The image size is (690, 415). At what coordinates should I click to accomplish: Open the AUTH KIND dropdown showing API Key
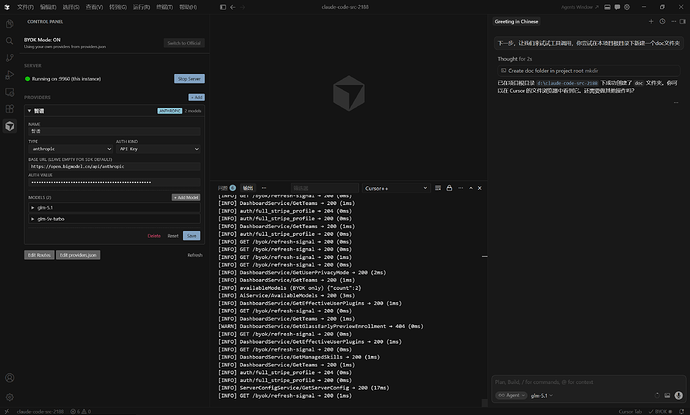click(x=158, y=149)
